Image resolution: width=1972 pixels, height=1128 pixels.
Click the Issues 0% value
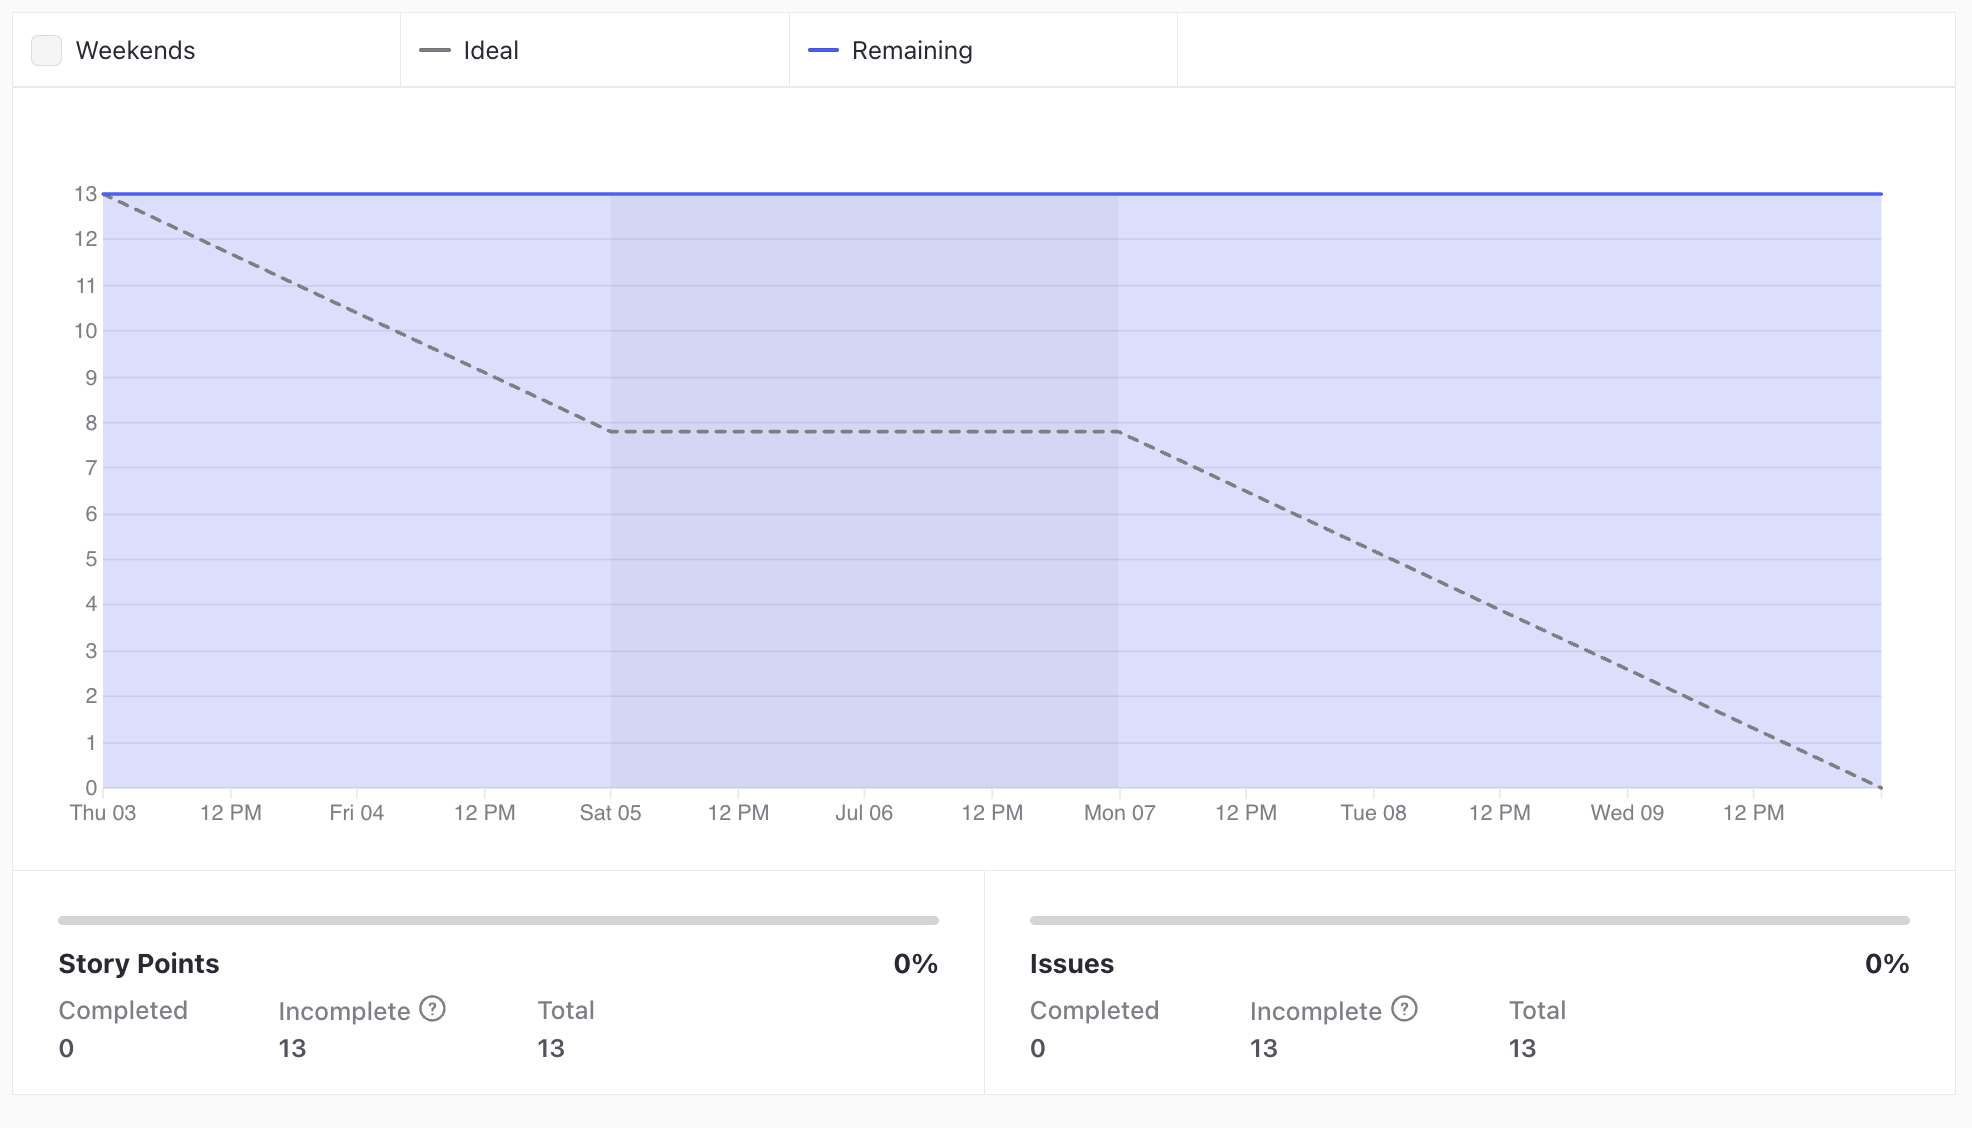[x=1887, y=964]
